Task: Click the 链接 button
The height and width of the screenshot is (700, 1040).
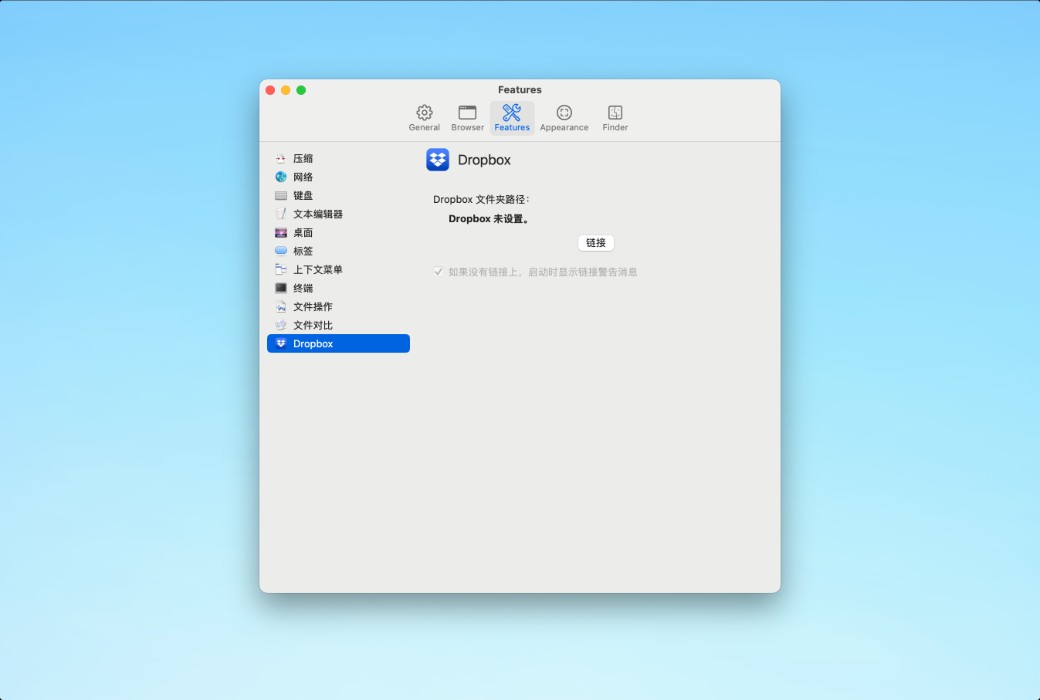Action: 596,243
